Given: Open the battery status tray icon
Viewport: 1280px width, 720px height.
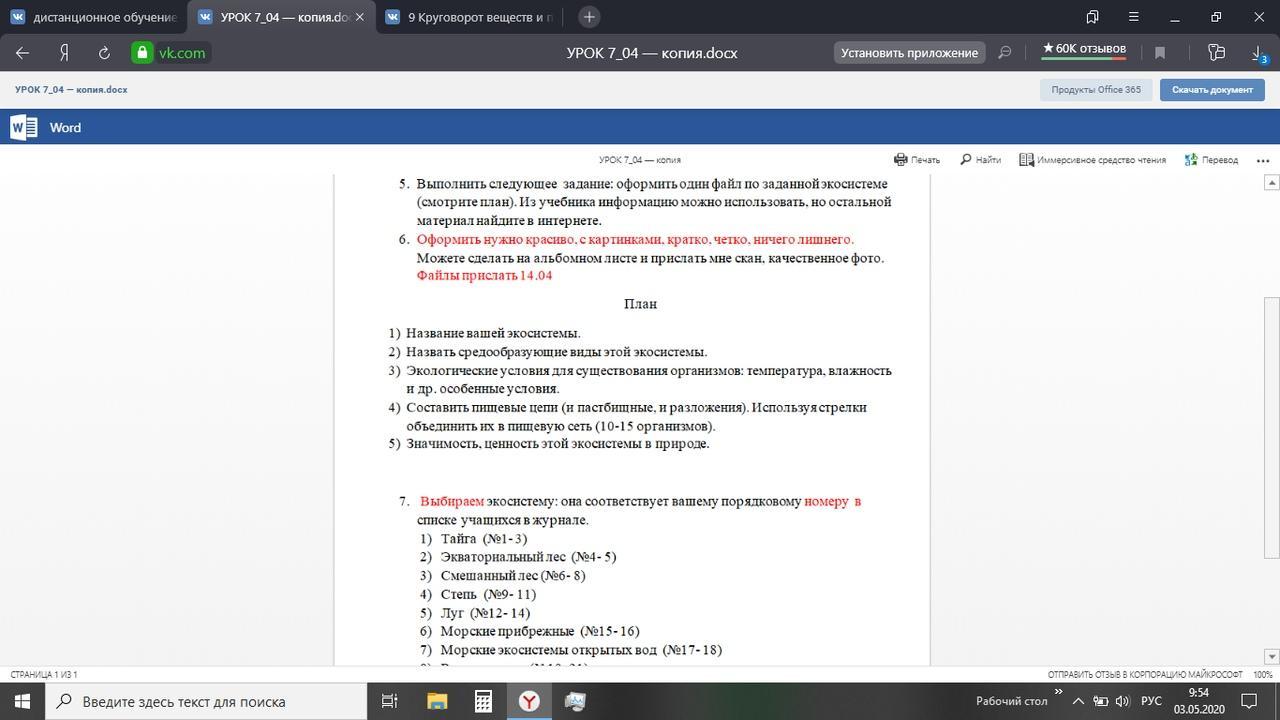Looking at the screenshot, I should click(x=1101, y=701).
